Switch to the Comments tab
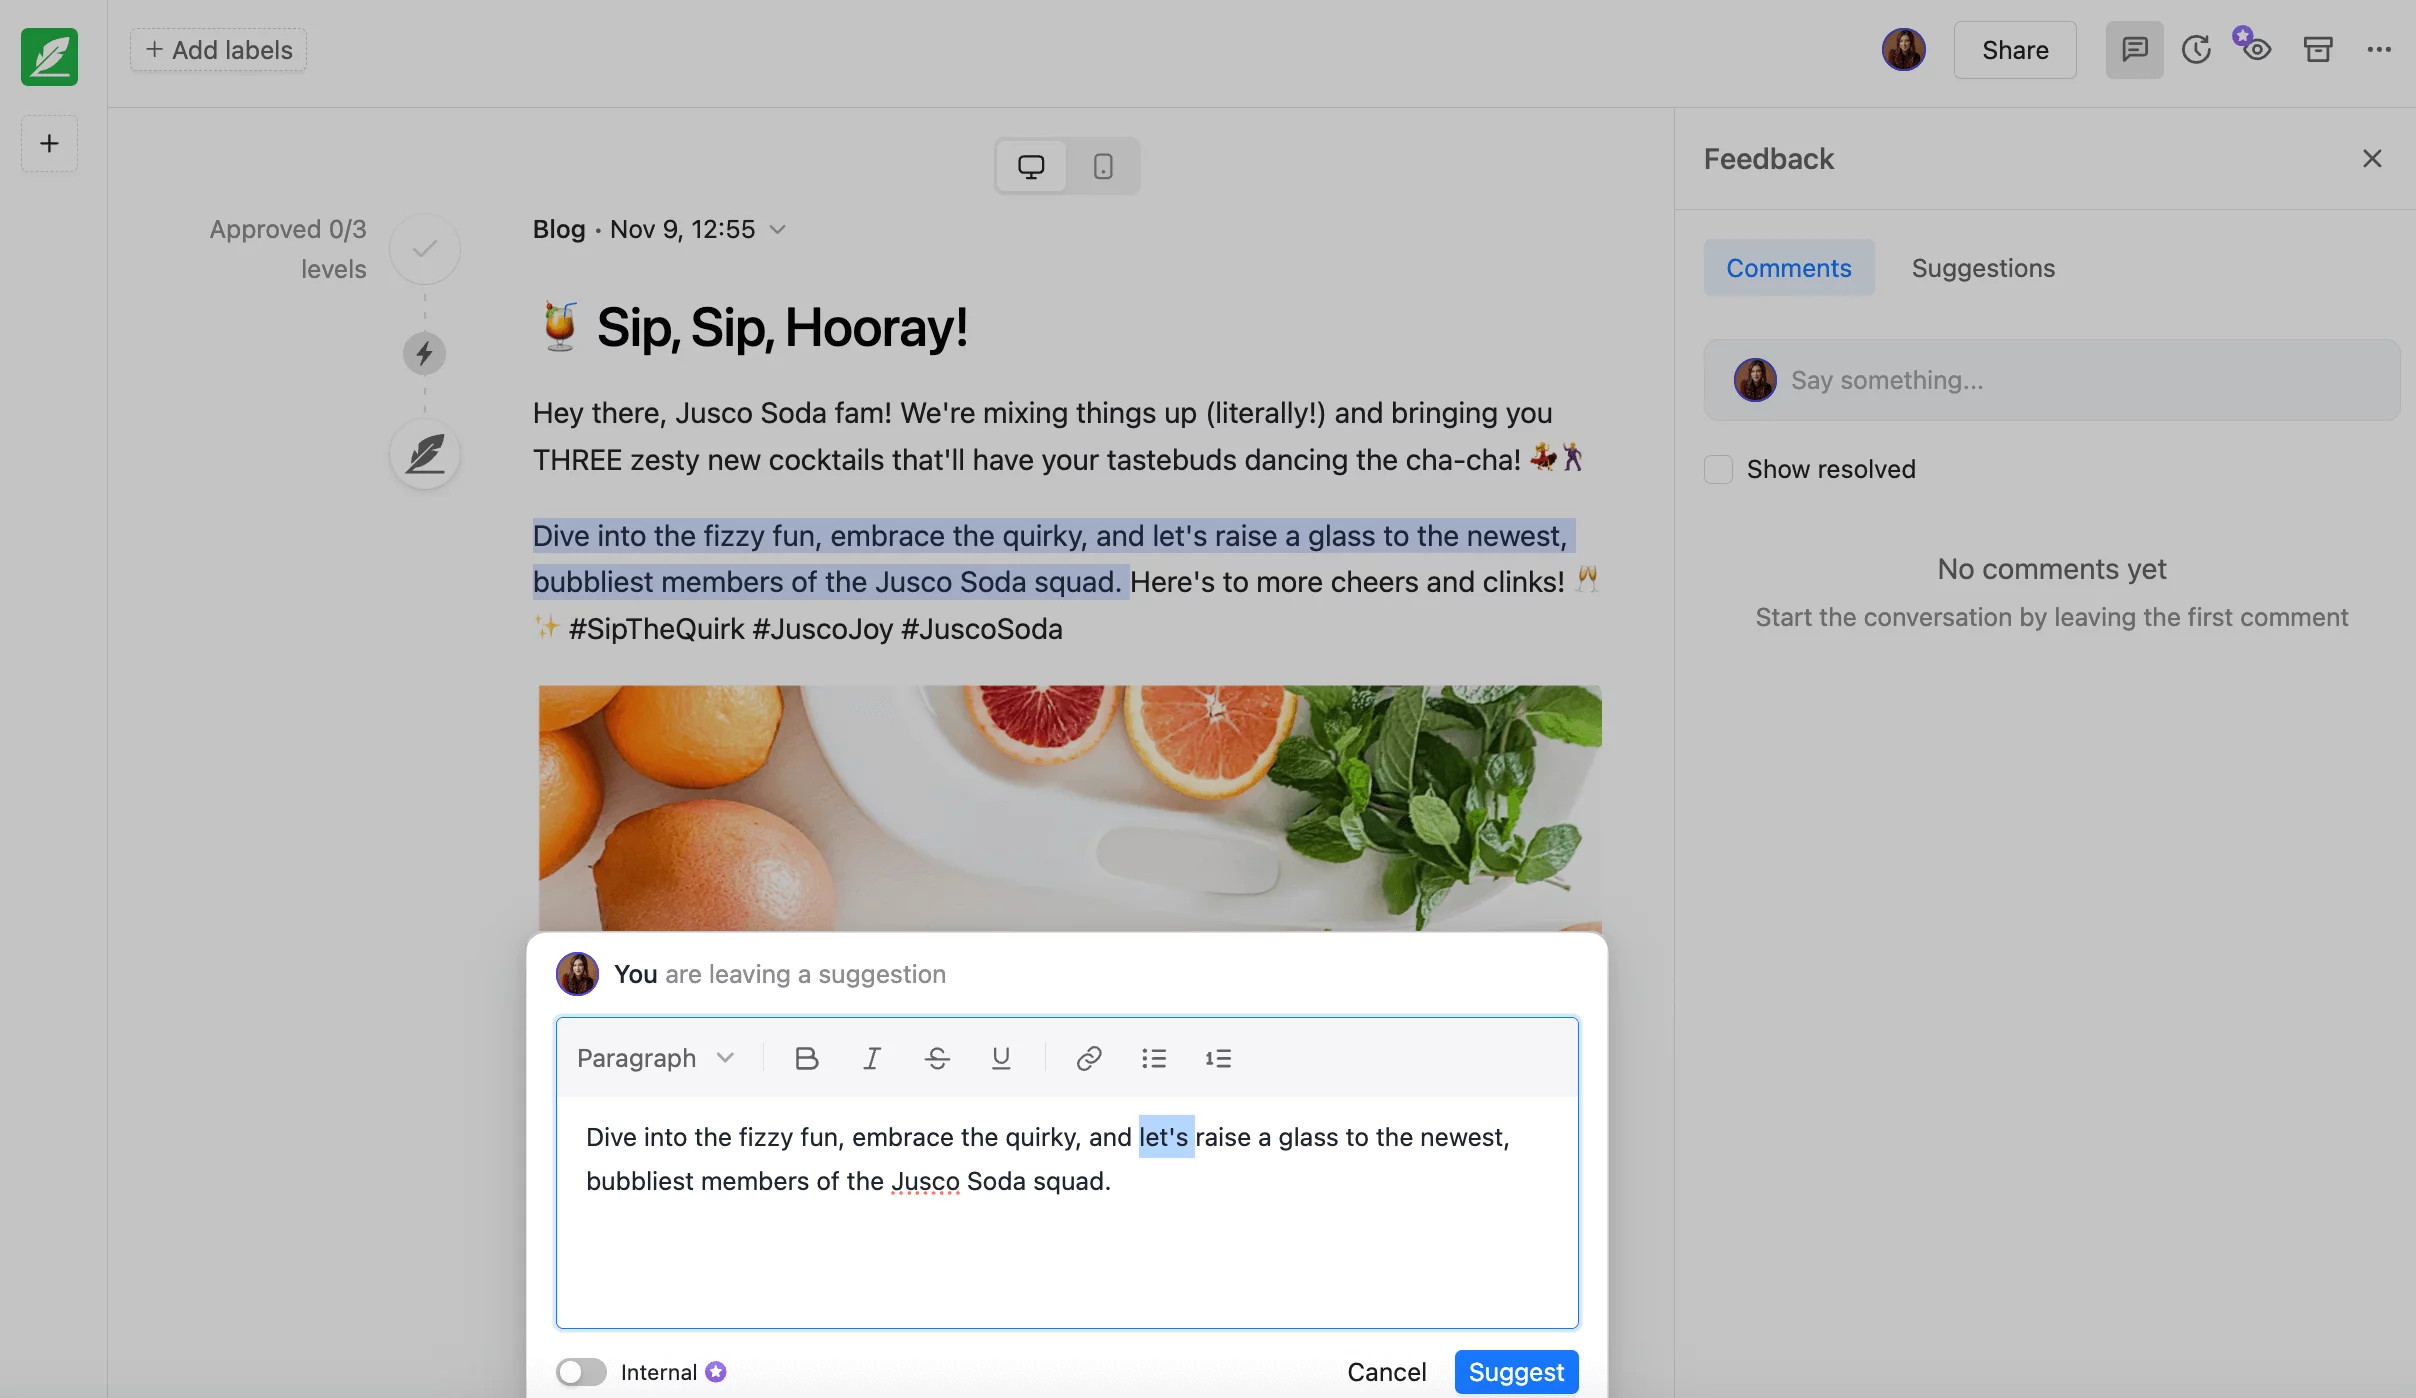 (x=1789, y=266)
